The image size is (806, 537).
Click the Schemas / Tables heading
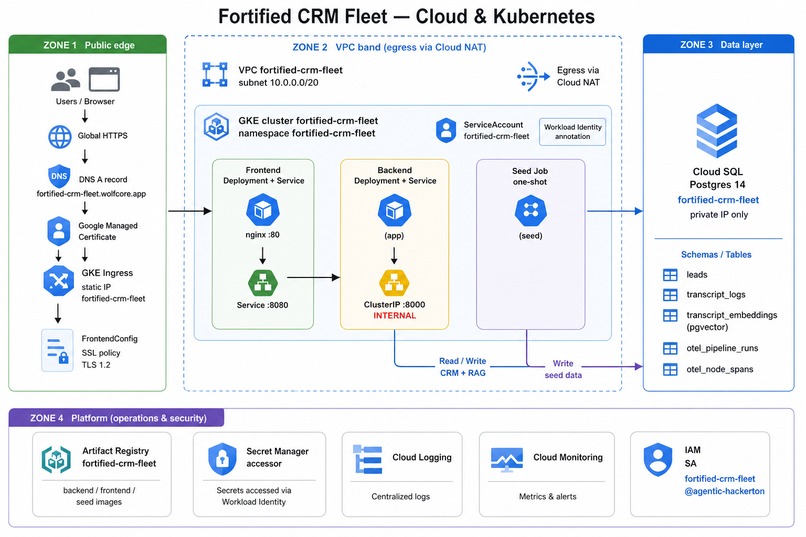coord(716,254)
